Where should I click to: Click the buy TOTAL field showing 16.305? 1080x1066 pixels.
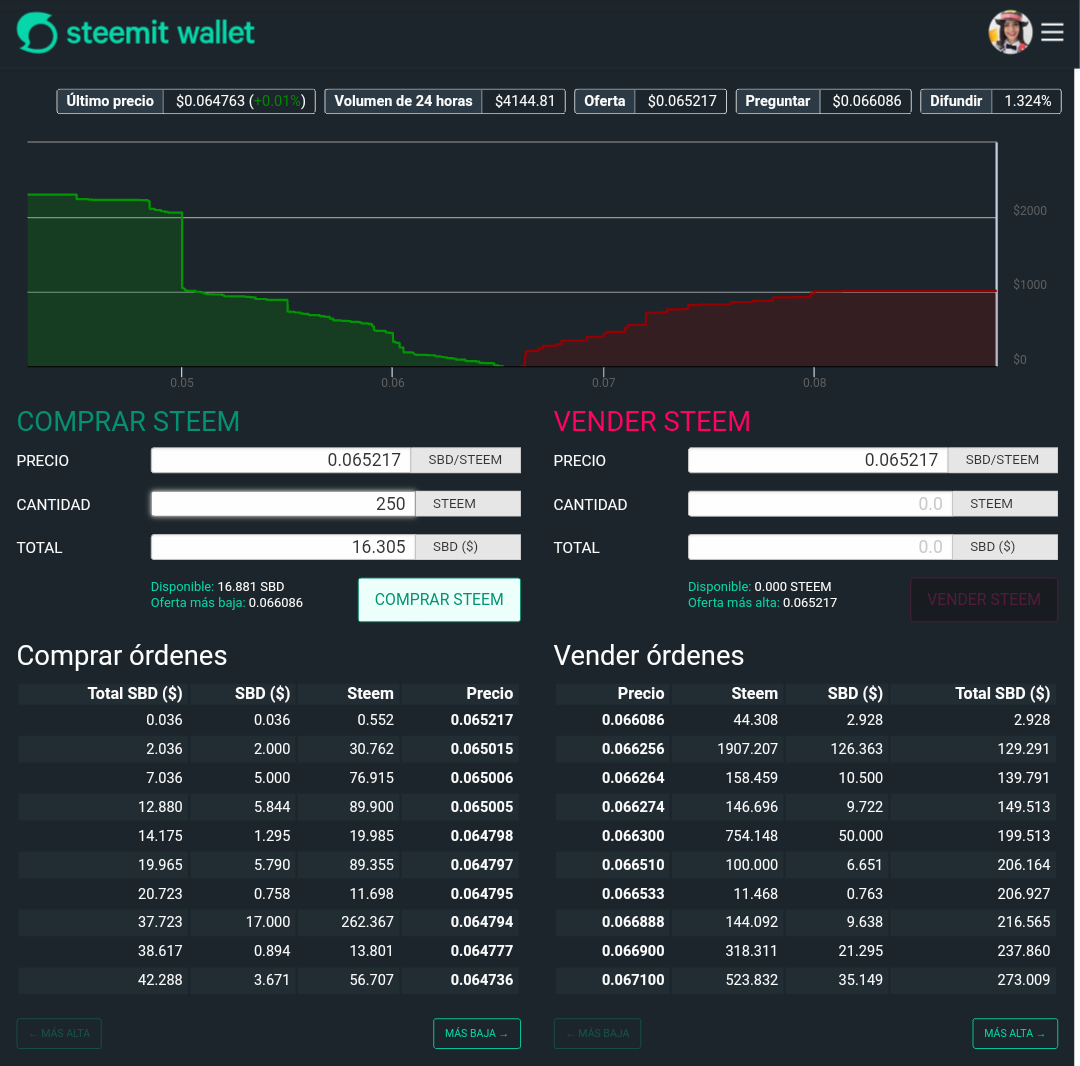pos(283,547)
